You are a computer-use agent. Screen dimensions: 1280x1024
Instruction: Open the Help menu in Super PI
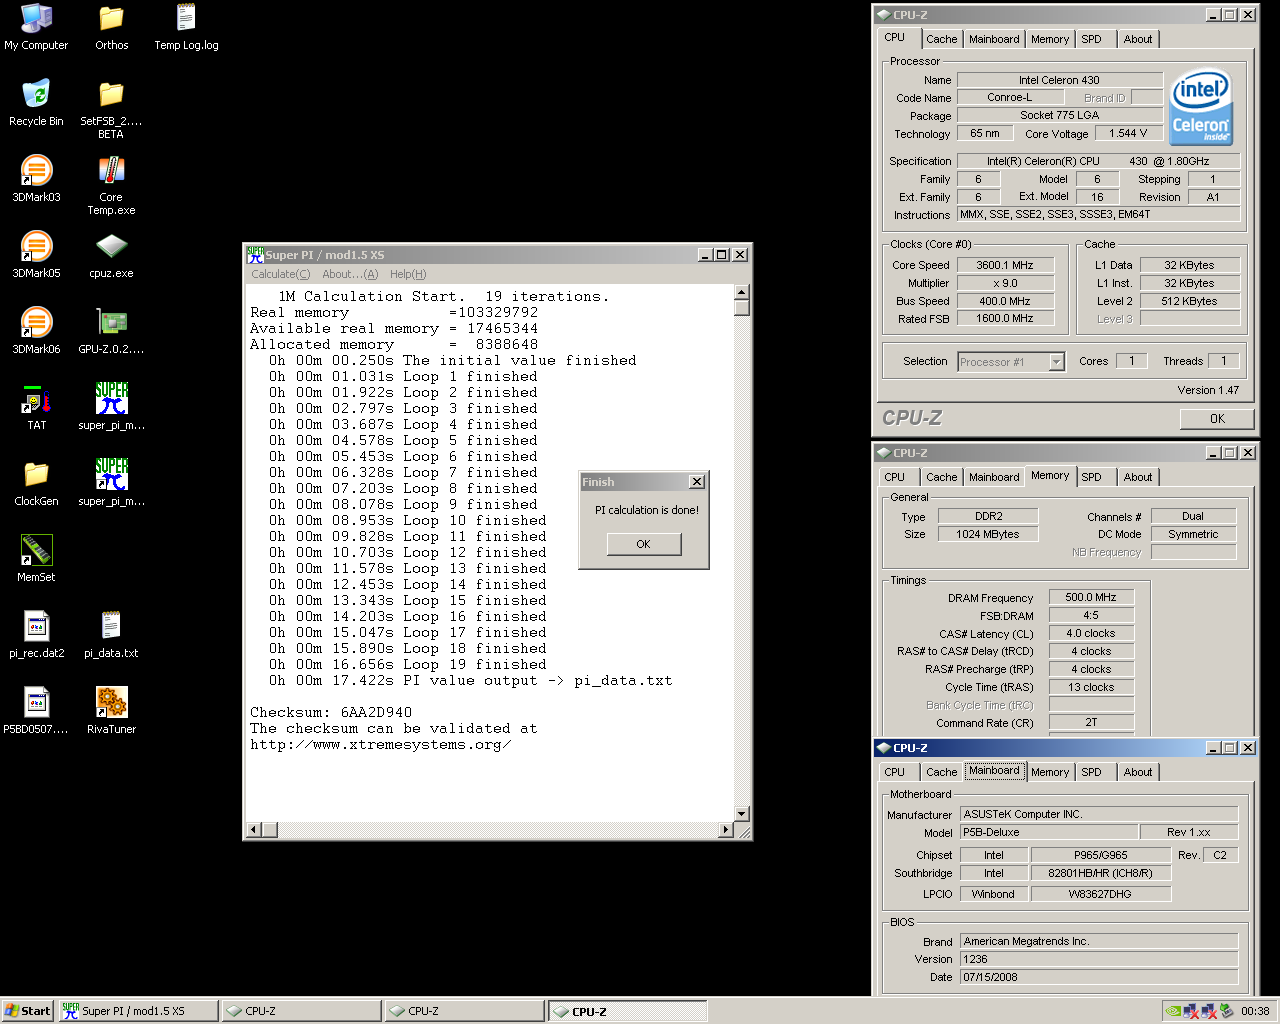tap(408, 274)
